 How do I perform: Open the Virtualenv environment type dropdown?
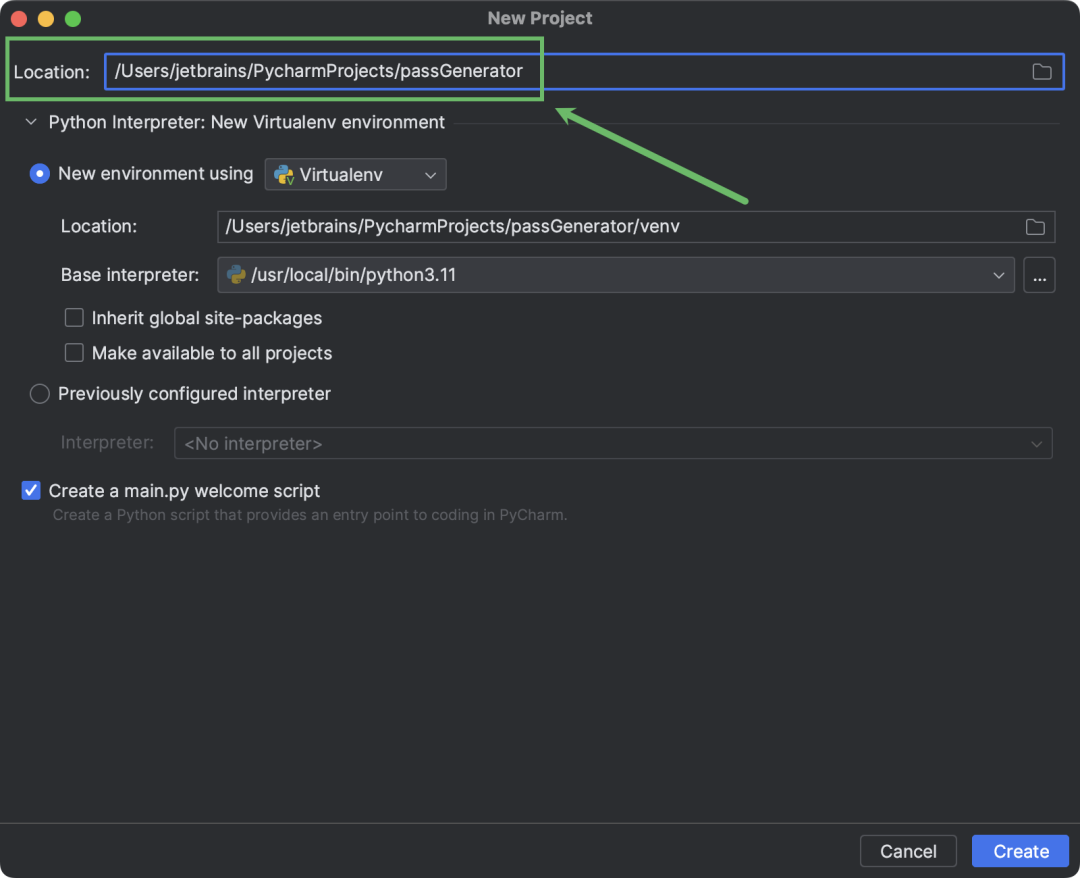click(355, 175)
